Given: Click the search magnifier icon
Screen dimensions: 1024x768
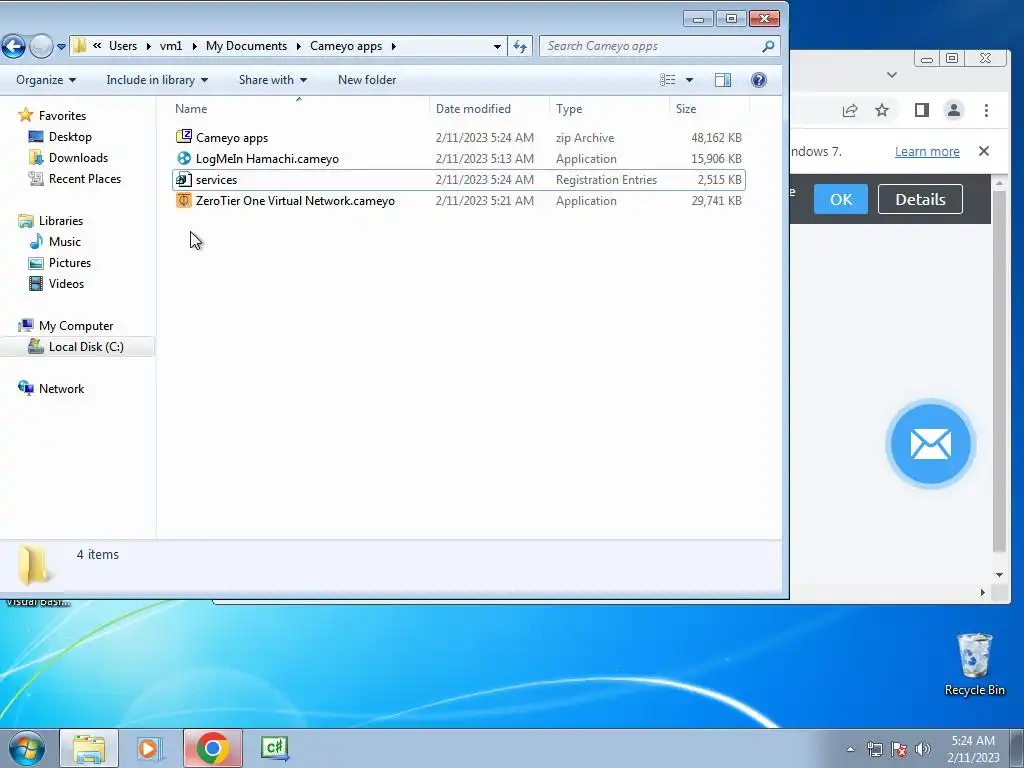Looking at the screenshot, I should coord(768,46).
